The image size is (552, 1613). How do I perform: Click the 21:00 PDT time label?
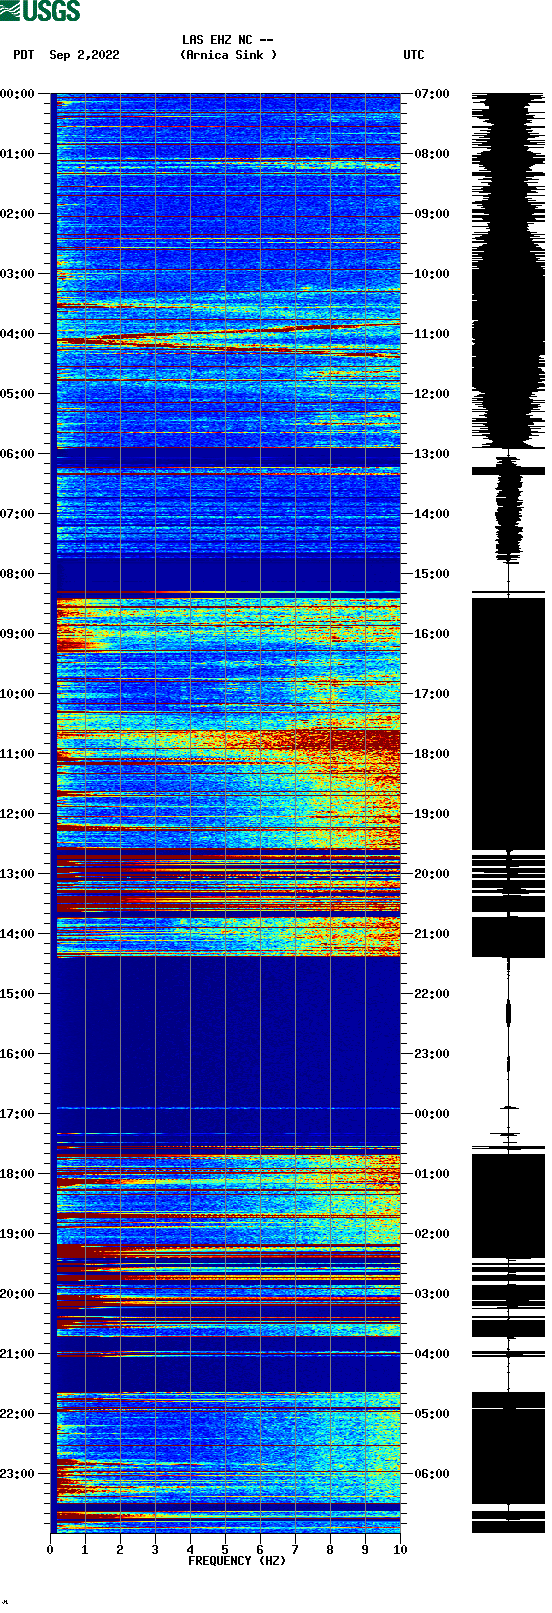(x=18, y=1354)
